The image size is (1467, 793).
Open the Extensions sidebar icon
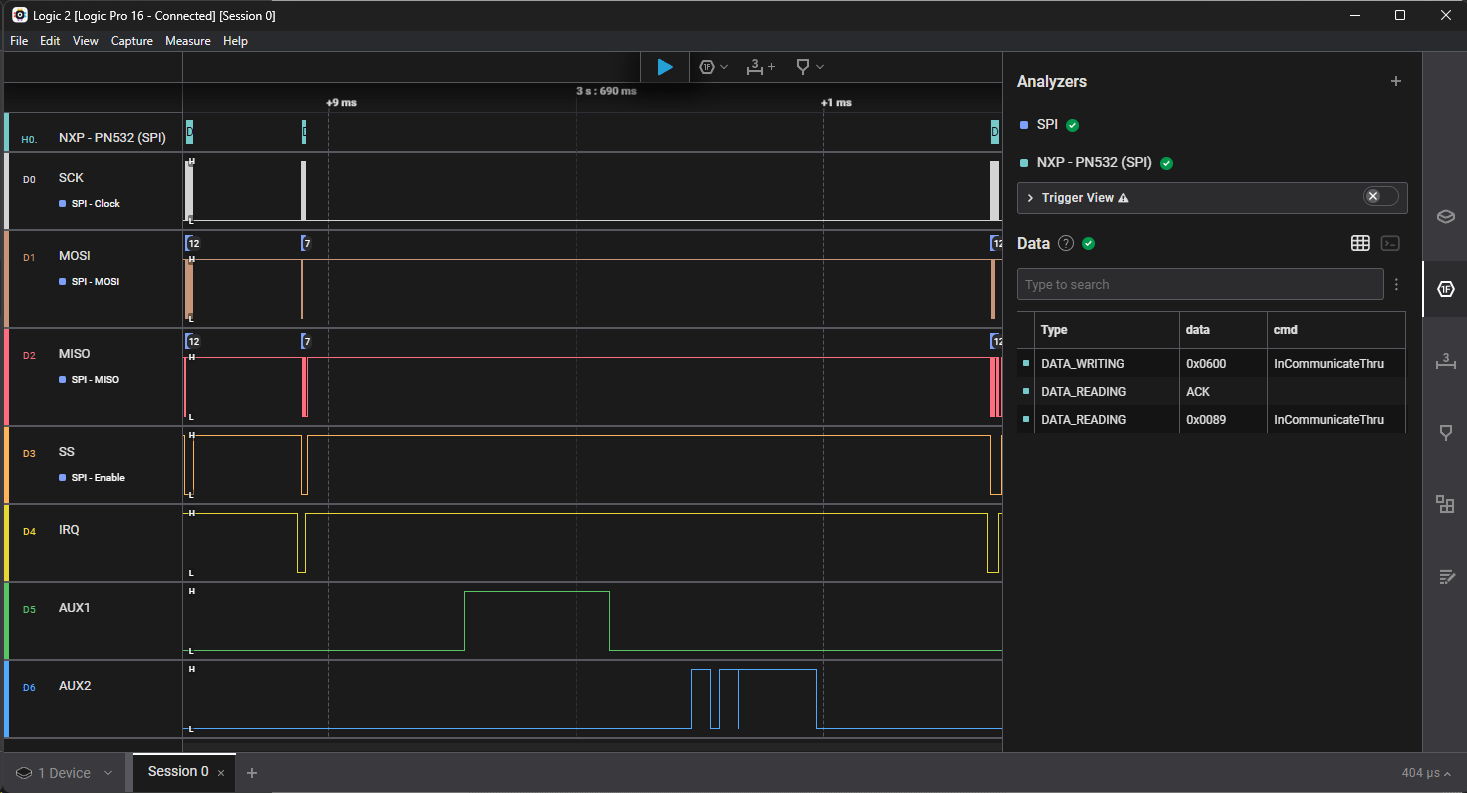1445,504
